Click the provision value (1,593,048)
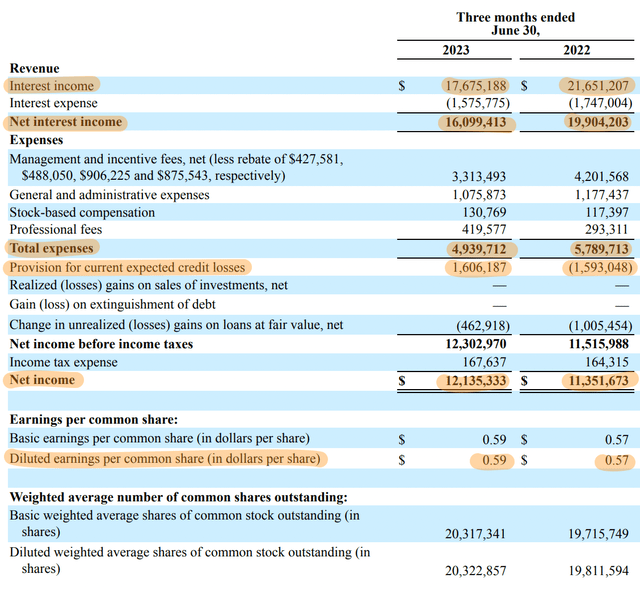This screenshot has width=640, height=591. 600,268
